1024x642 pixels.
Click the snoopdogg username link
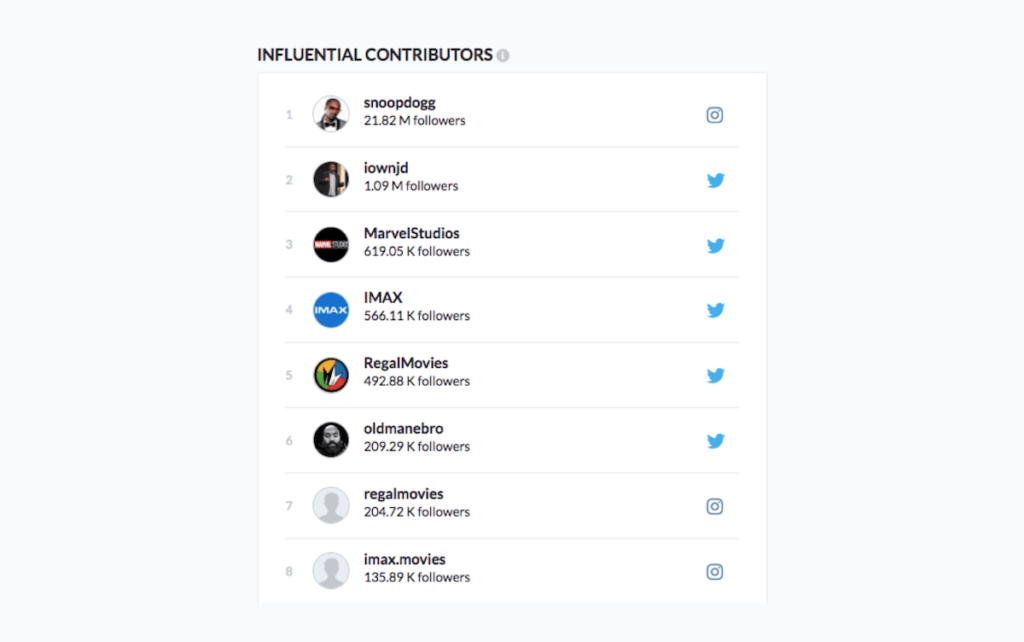399,103
